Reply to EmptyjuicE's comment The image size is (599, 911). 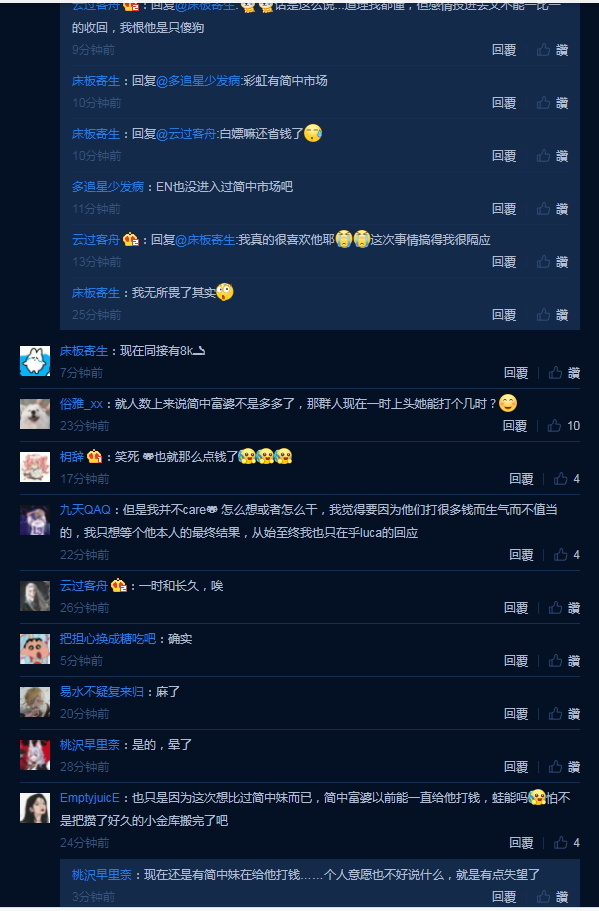(x=521, y=842)
